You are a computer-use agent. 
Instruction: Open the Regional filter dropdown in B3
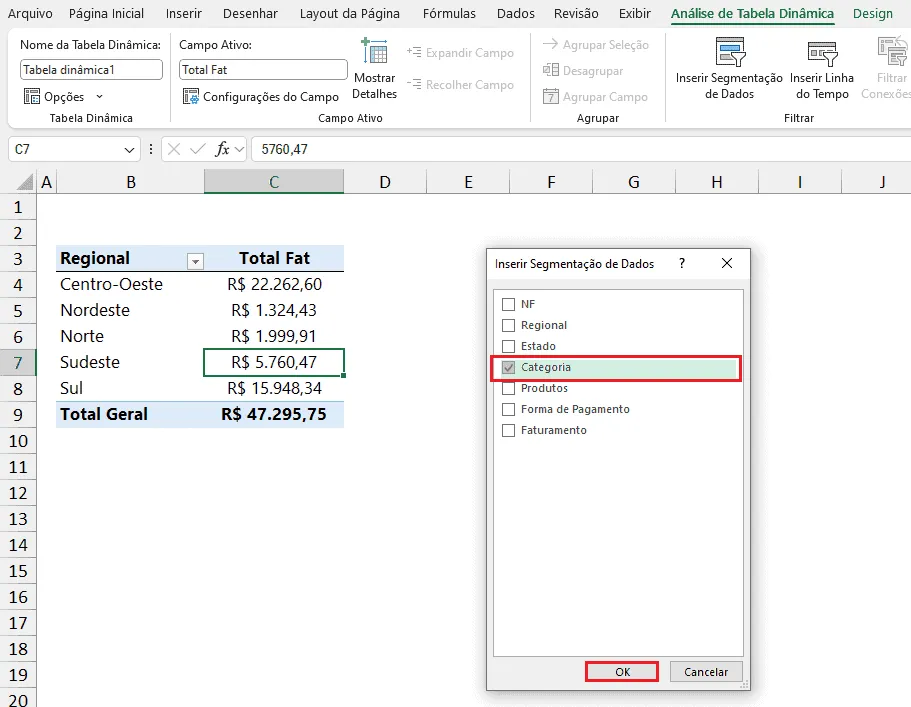(195, 261)
